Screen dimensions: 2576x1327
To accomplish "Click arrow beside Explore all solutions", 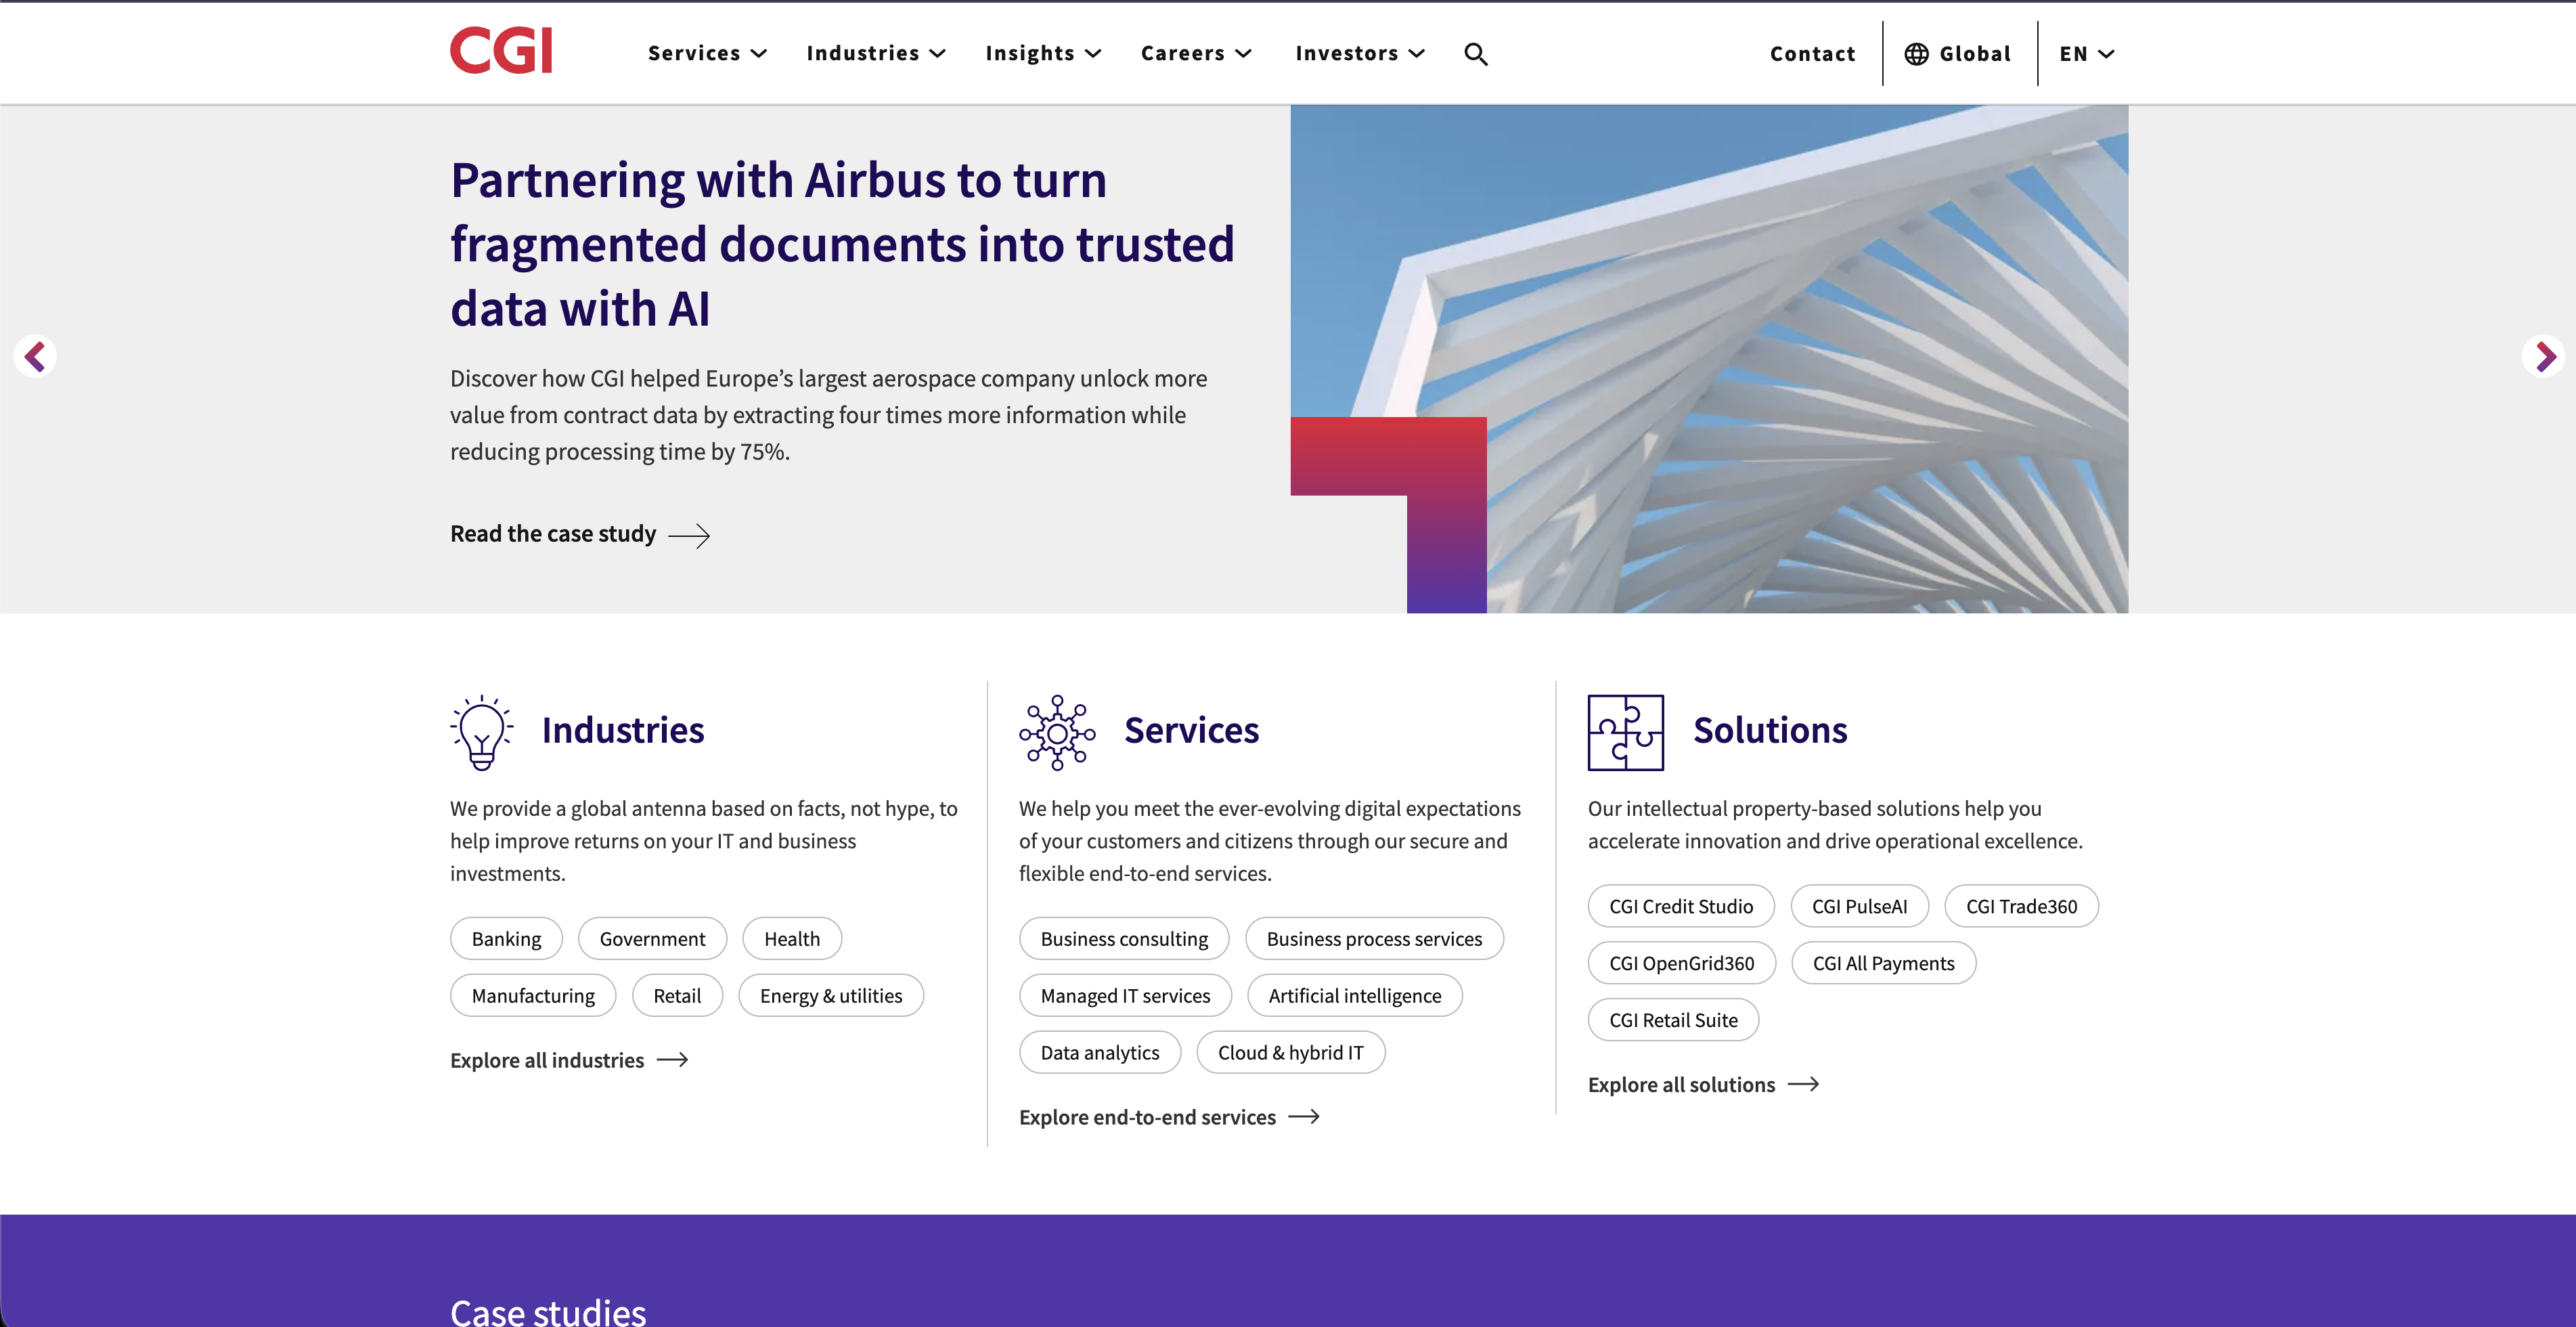I will [x=1803, y=1084].
